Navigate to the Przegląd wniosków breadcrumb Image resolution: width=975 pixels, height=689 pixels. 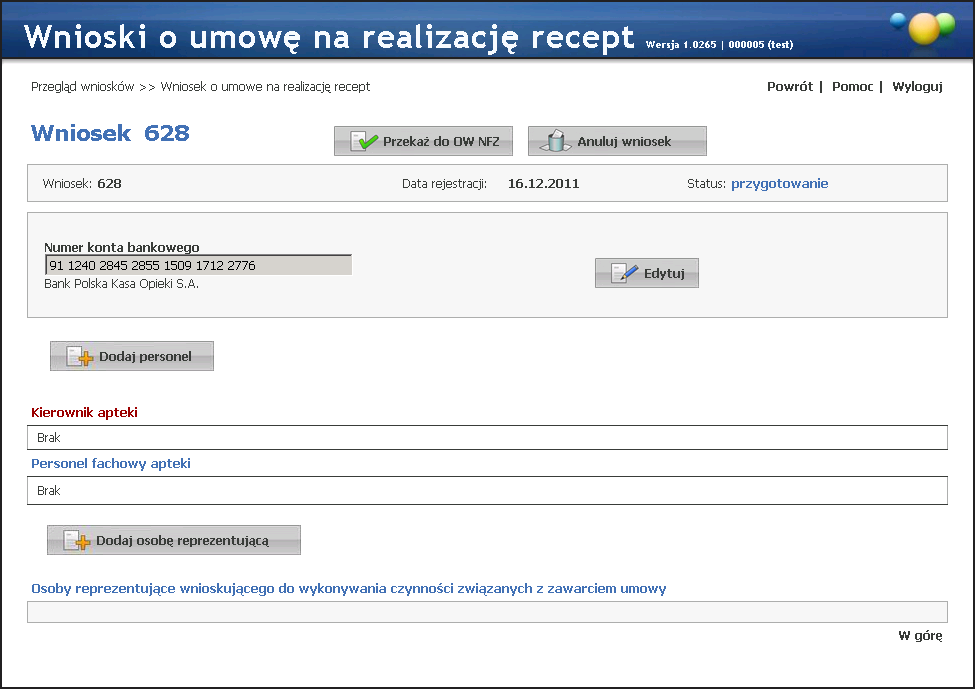pyautogui.click(x=82, y=87)
